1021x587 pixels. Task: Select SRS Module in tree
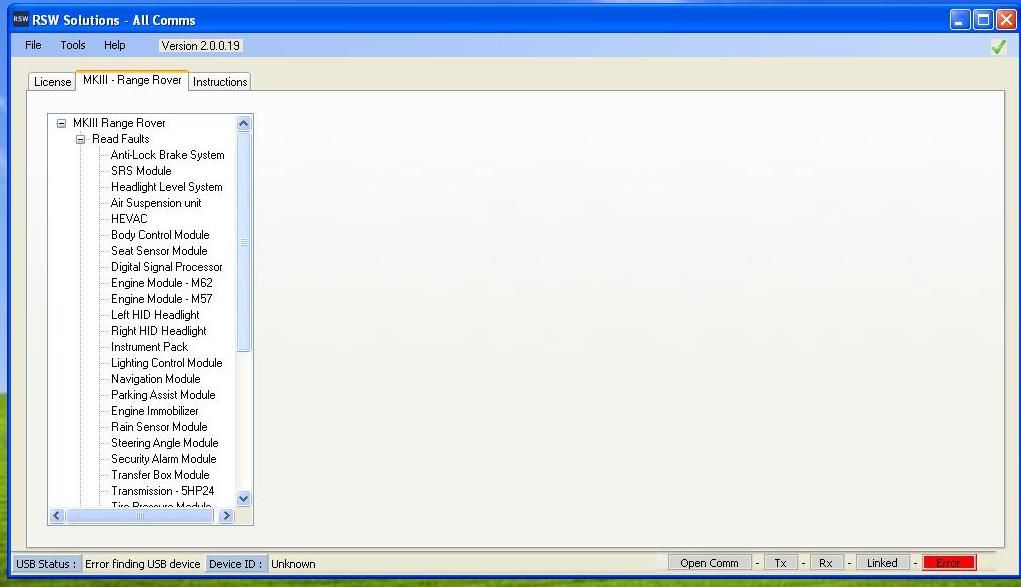[x=141, y=171]
